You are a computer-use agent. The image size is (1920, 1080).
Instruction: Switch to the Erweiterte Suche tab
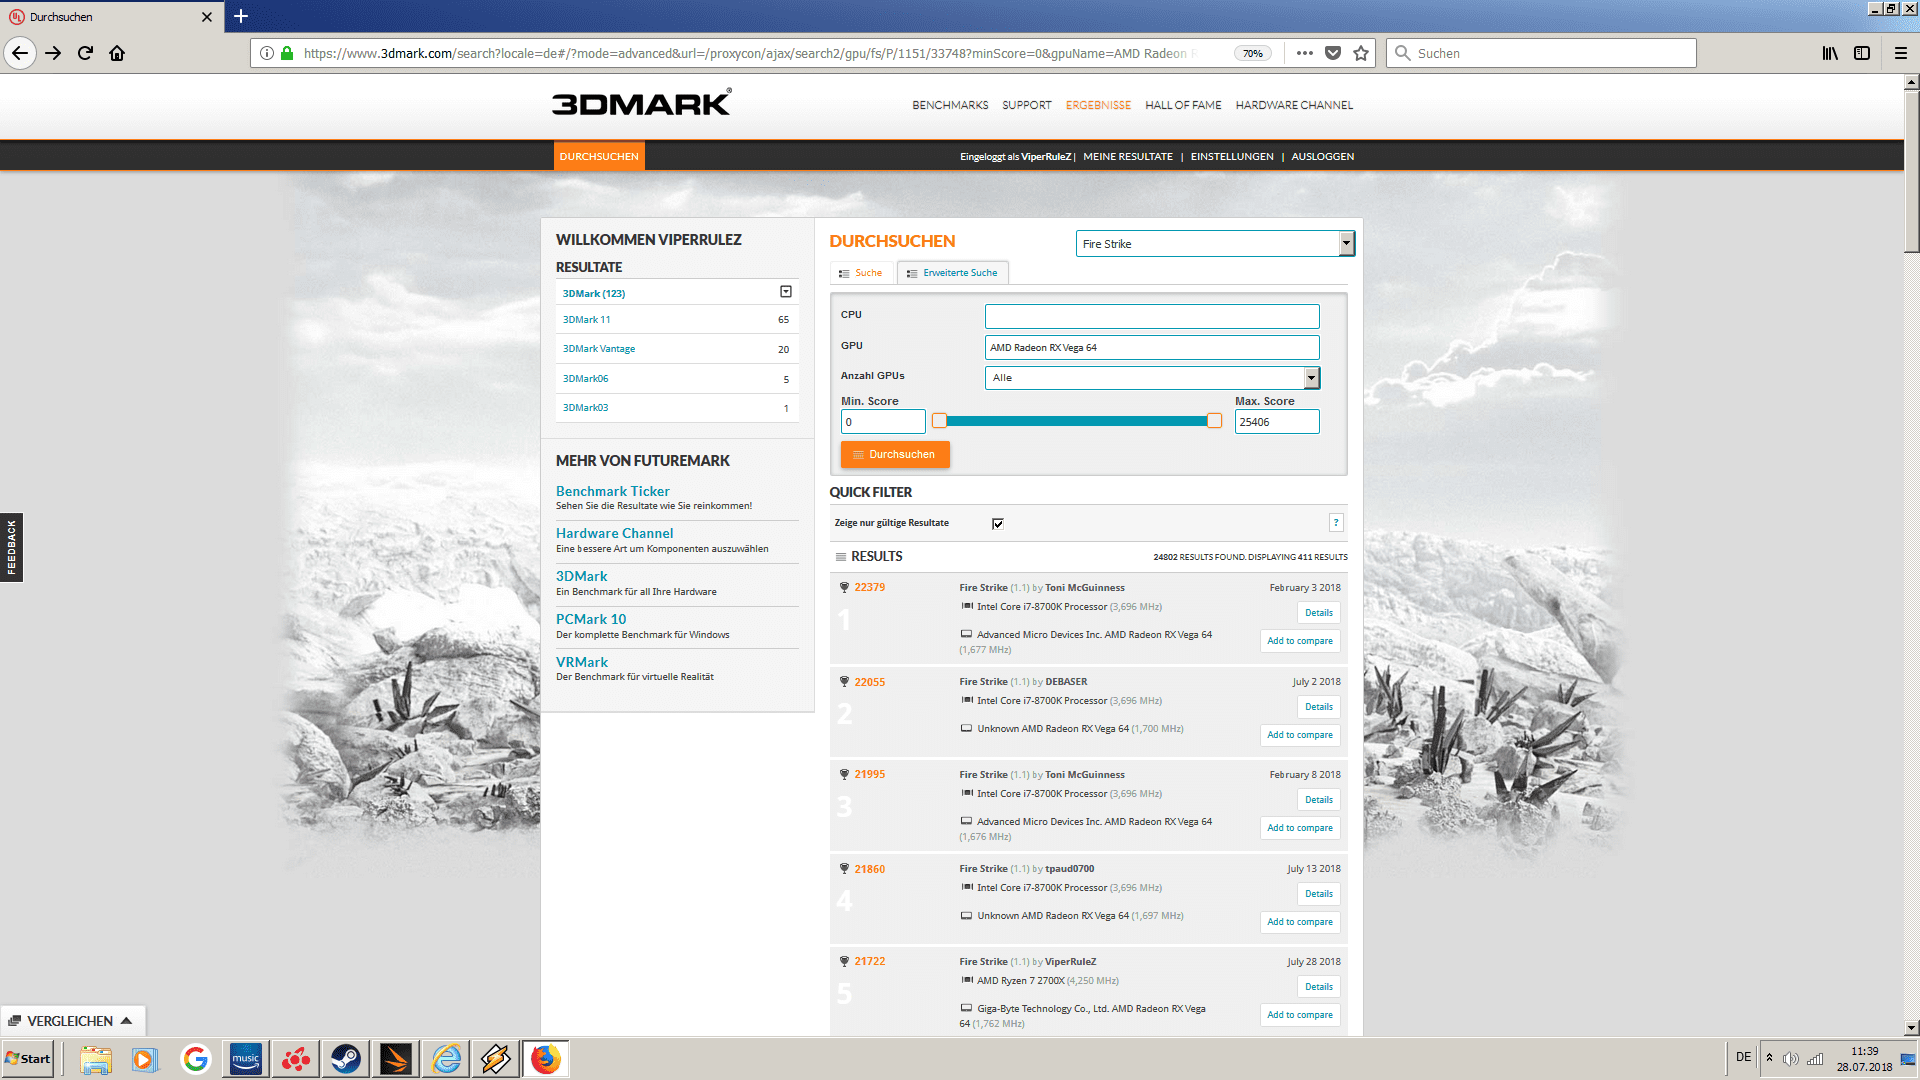952,273
